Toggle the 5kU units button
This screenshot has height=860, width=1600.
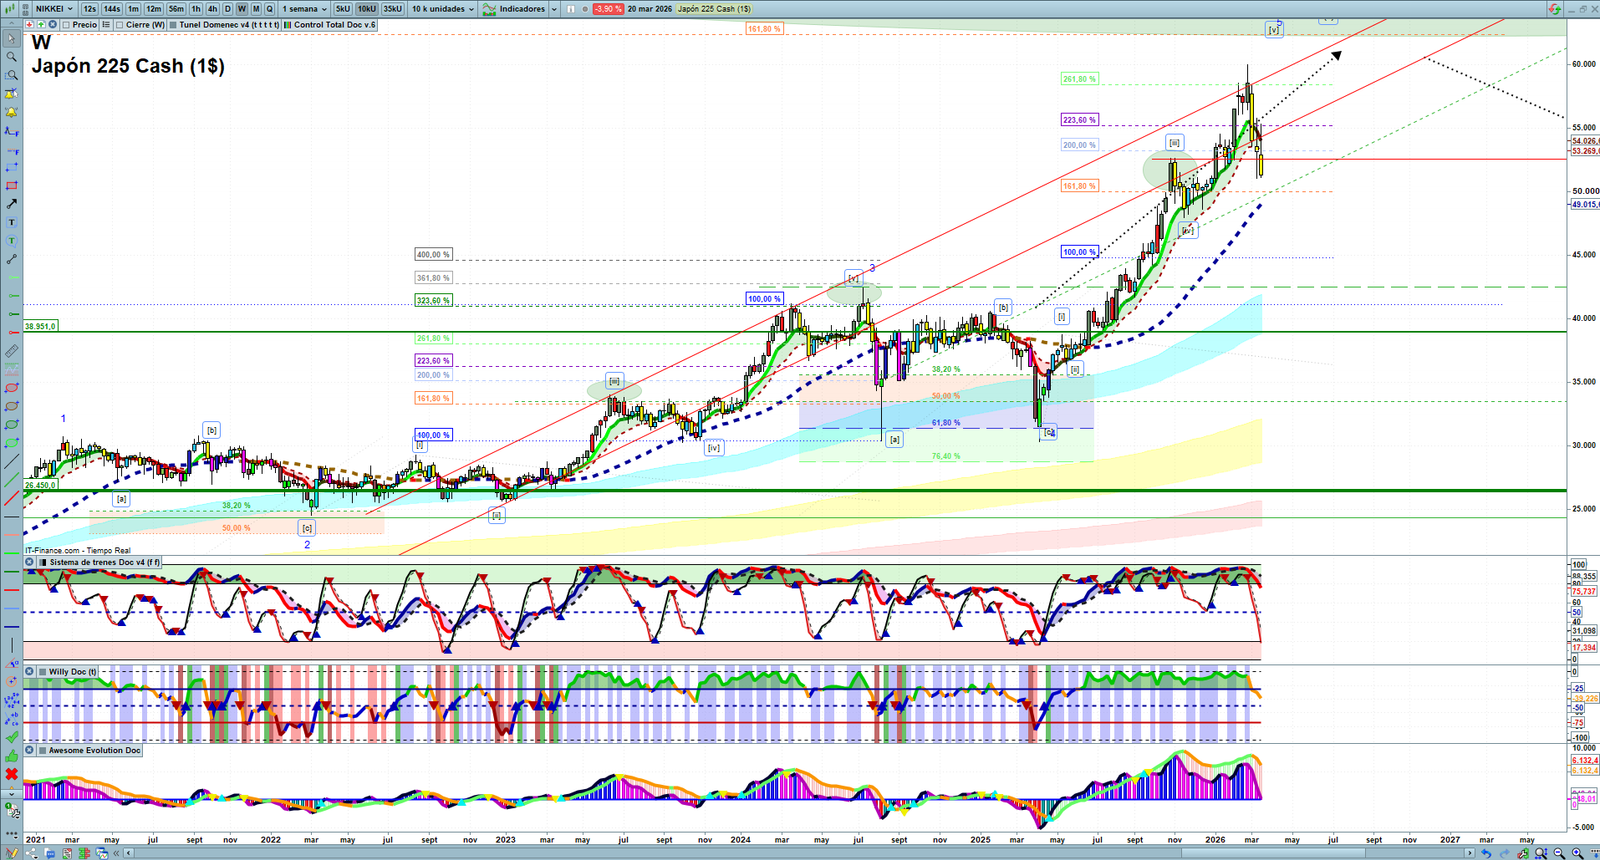343,9
